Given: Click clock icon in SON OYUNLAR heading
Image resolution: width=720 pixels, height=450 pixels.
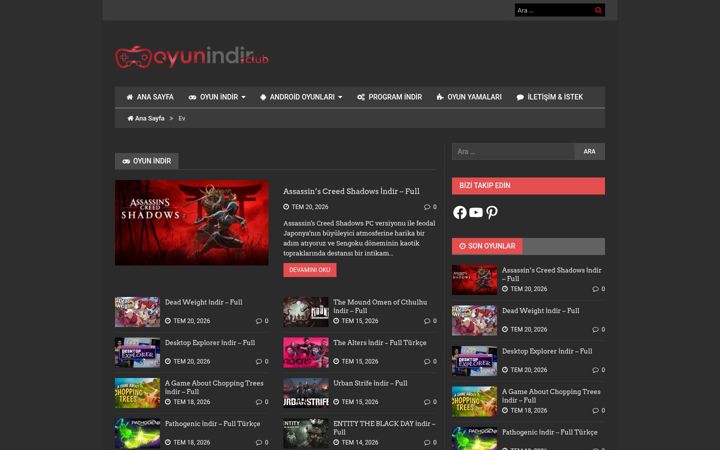Looking at the screenshot, I should tap(462, 246).
